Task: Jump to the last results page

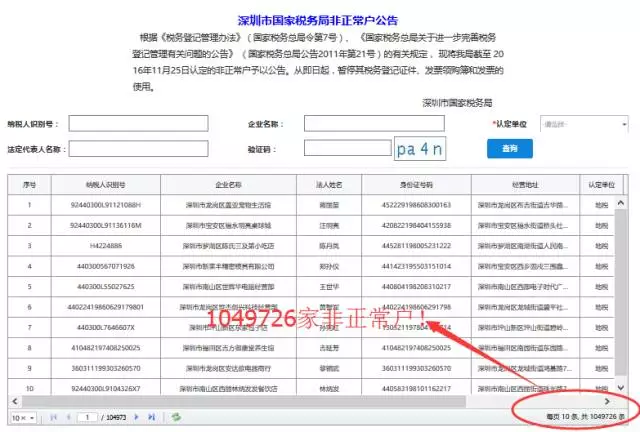Action: coord(151,417)
